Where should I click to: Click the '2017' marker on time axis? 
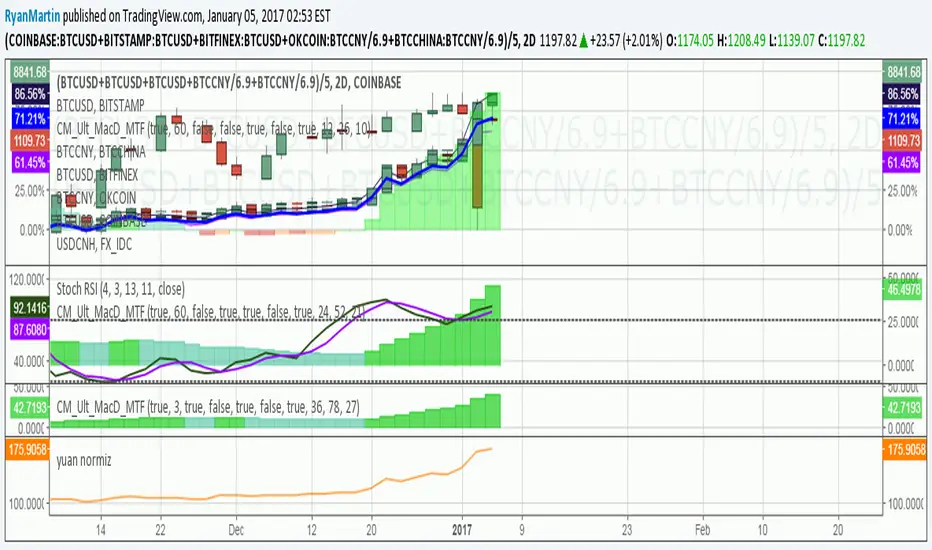click(x=462, y=529)
